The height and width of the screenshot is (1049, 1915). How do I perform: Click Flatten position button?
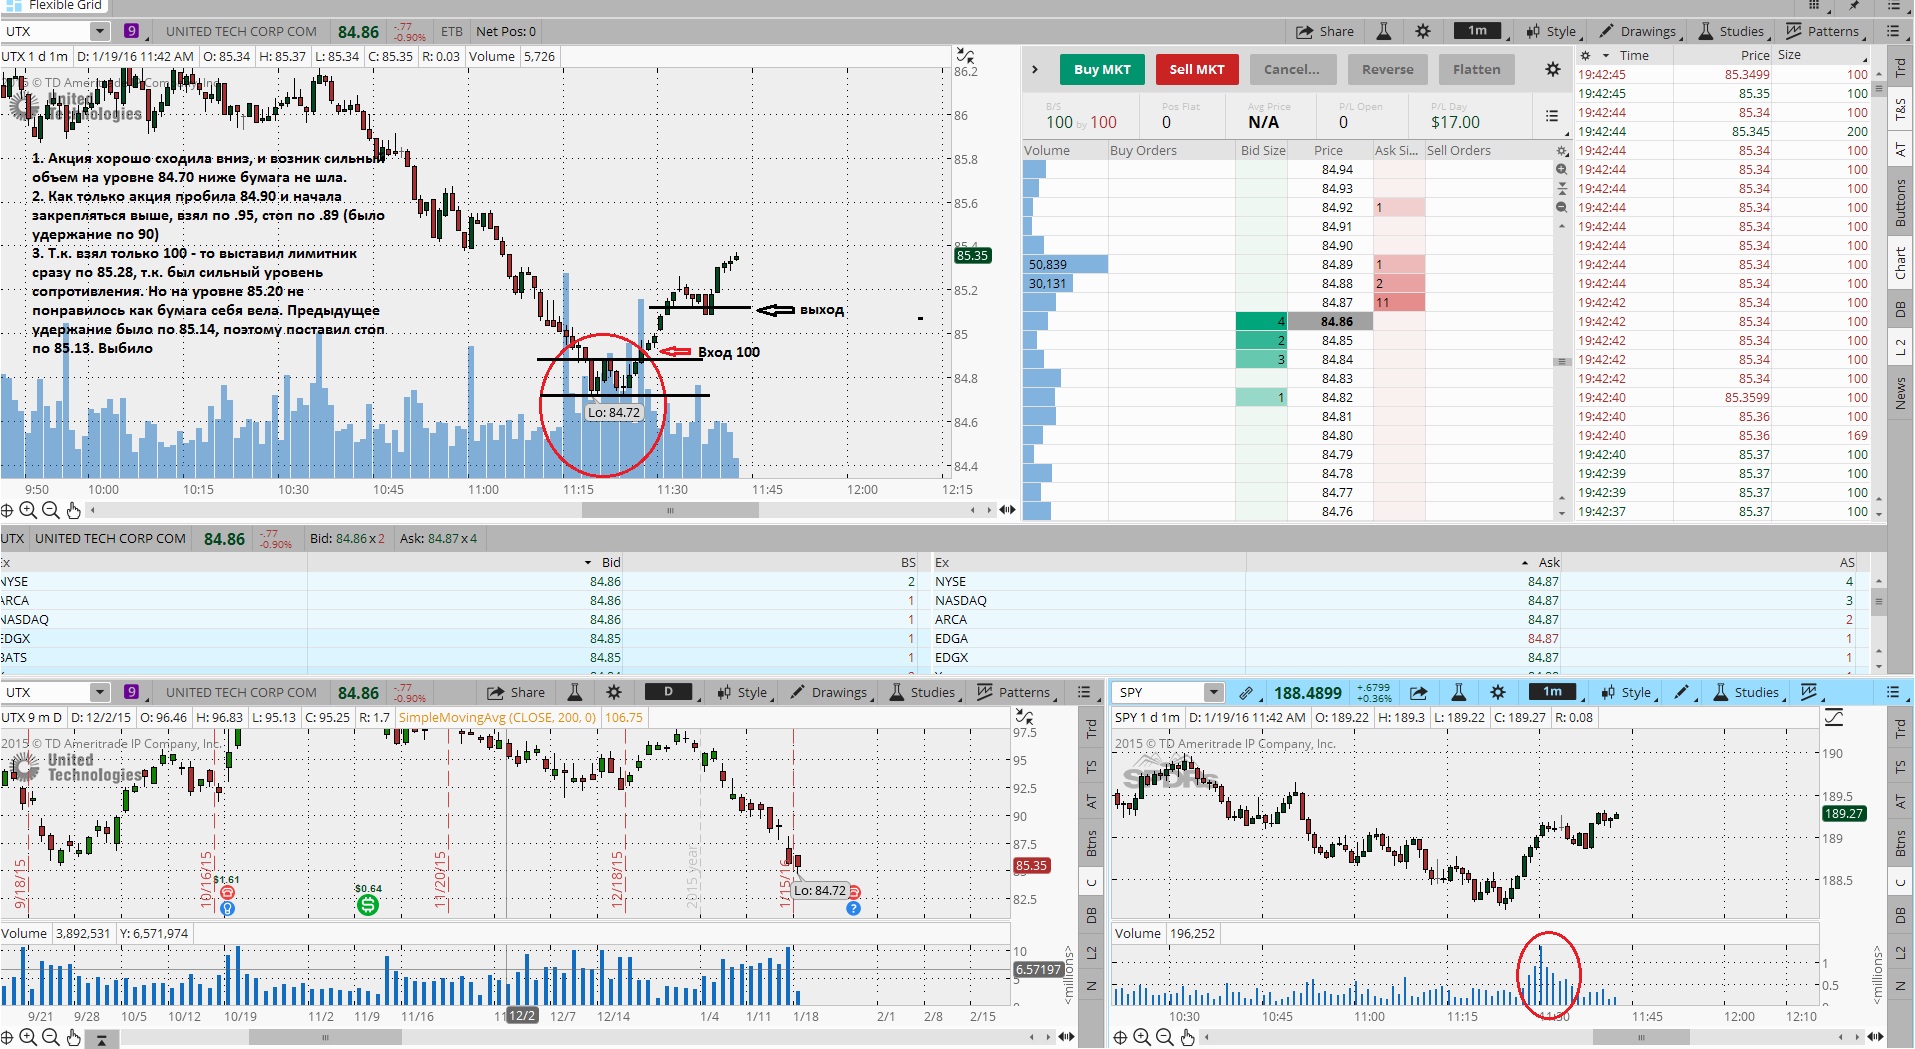(1476, 70)
